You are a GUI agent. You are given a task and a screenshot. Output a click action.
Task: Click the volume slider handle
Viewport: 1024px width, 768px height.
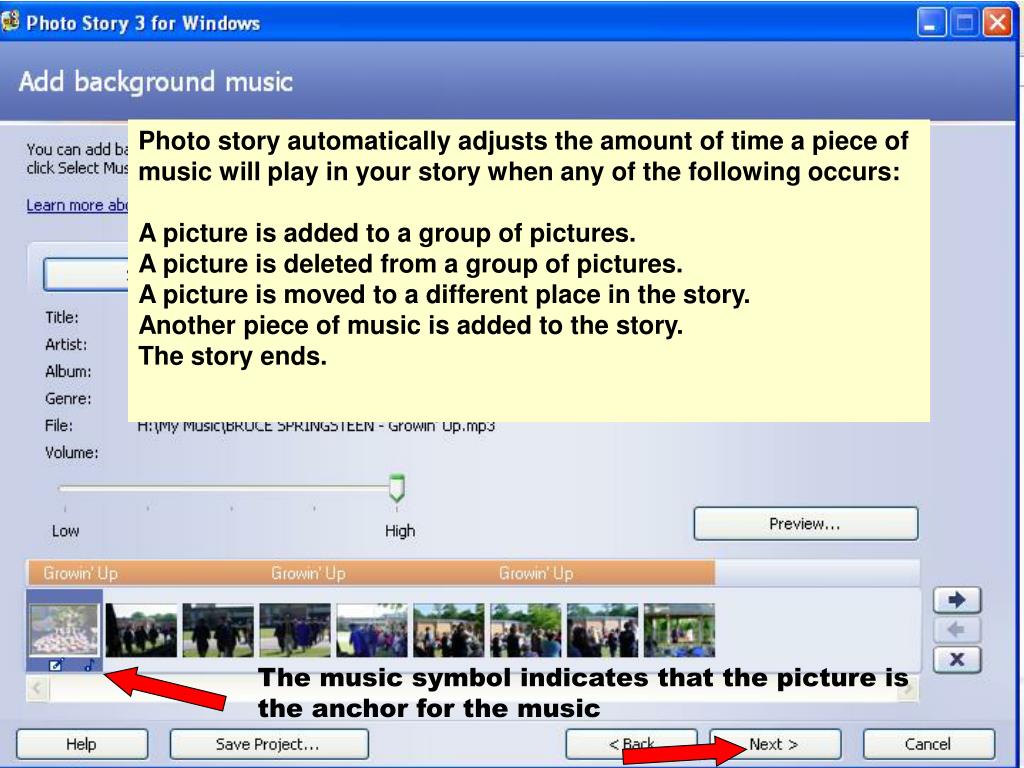coord(396,488)
